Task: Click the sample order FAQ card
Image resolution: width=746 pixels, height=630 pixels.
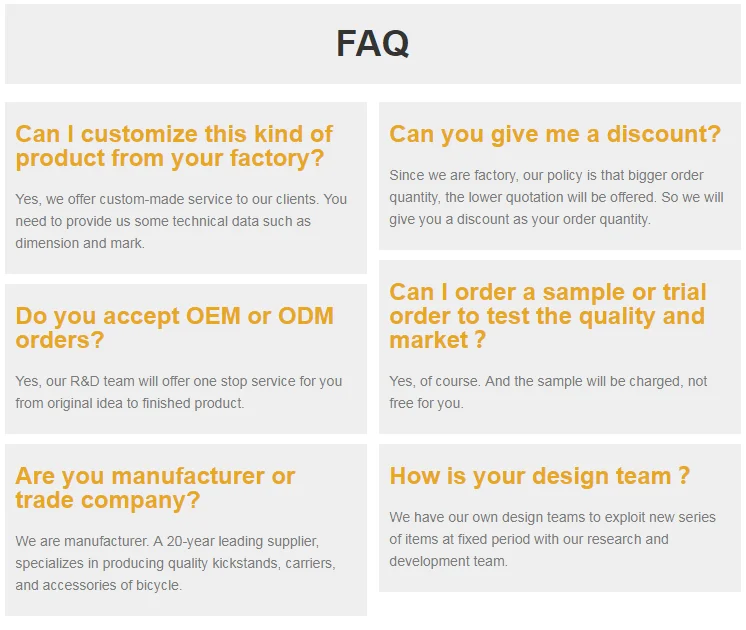Action: (x=560, y=347)
